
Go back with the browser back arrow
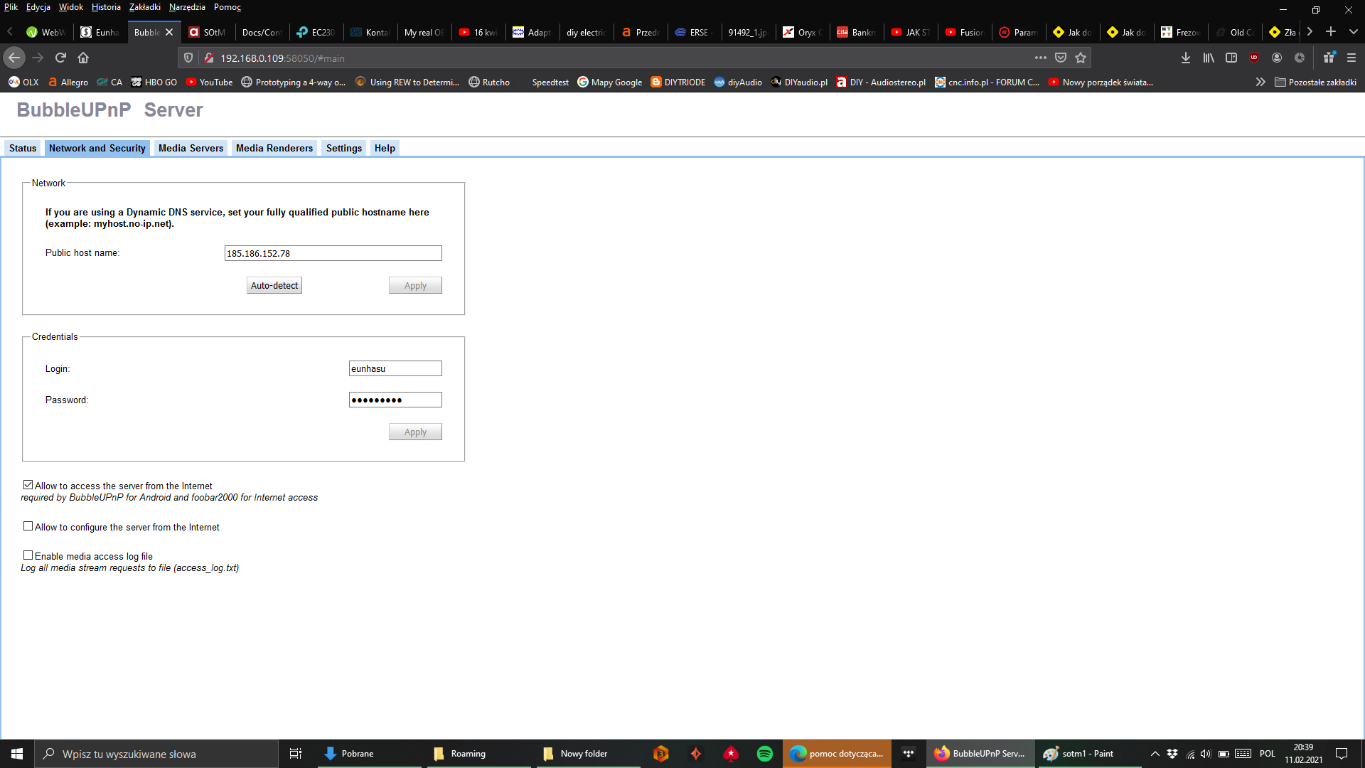pyautogui.click(x=14, y=57)
